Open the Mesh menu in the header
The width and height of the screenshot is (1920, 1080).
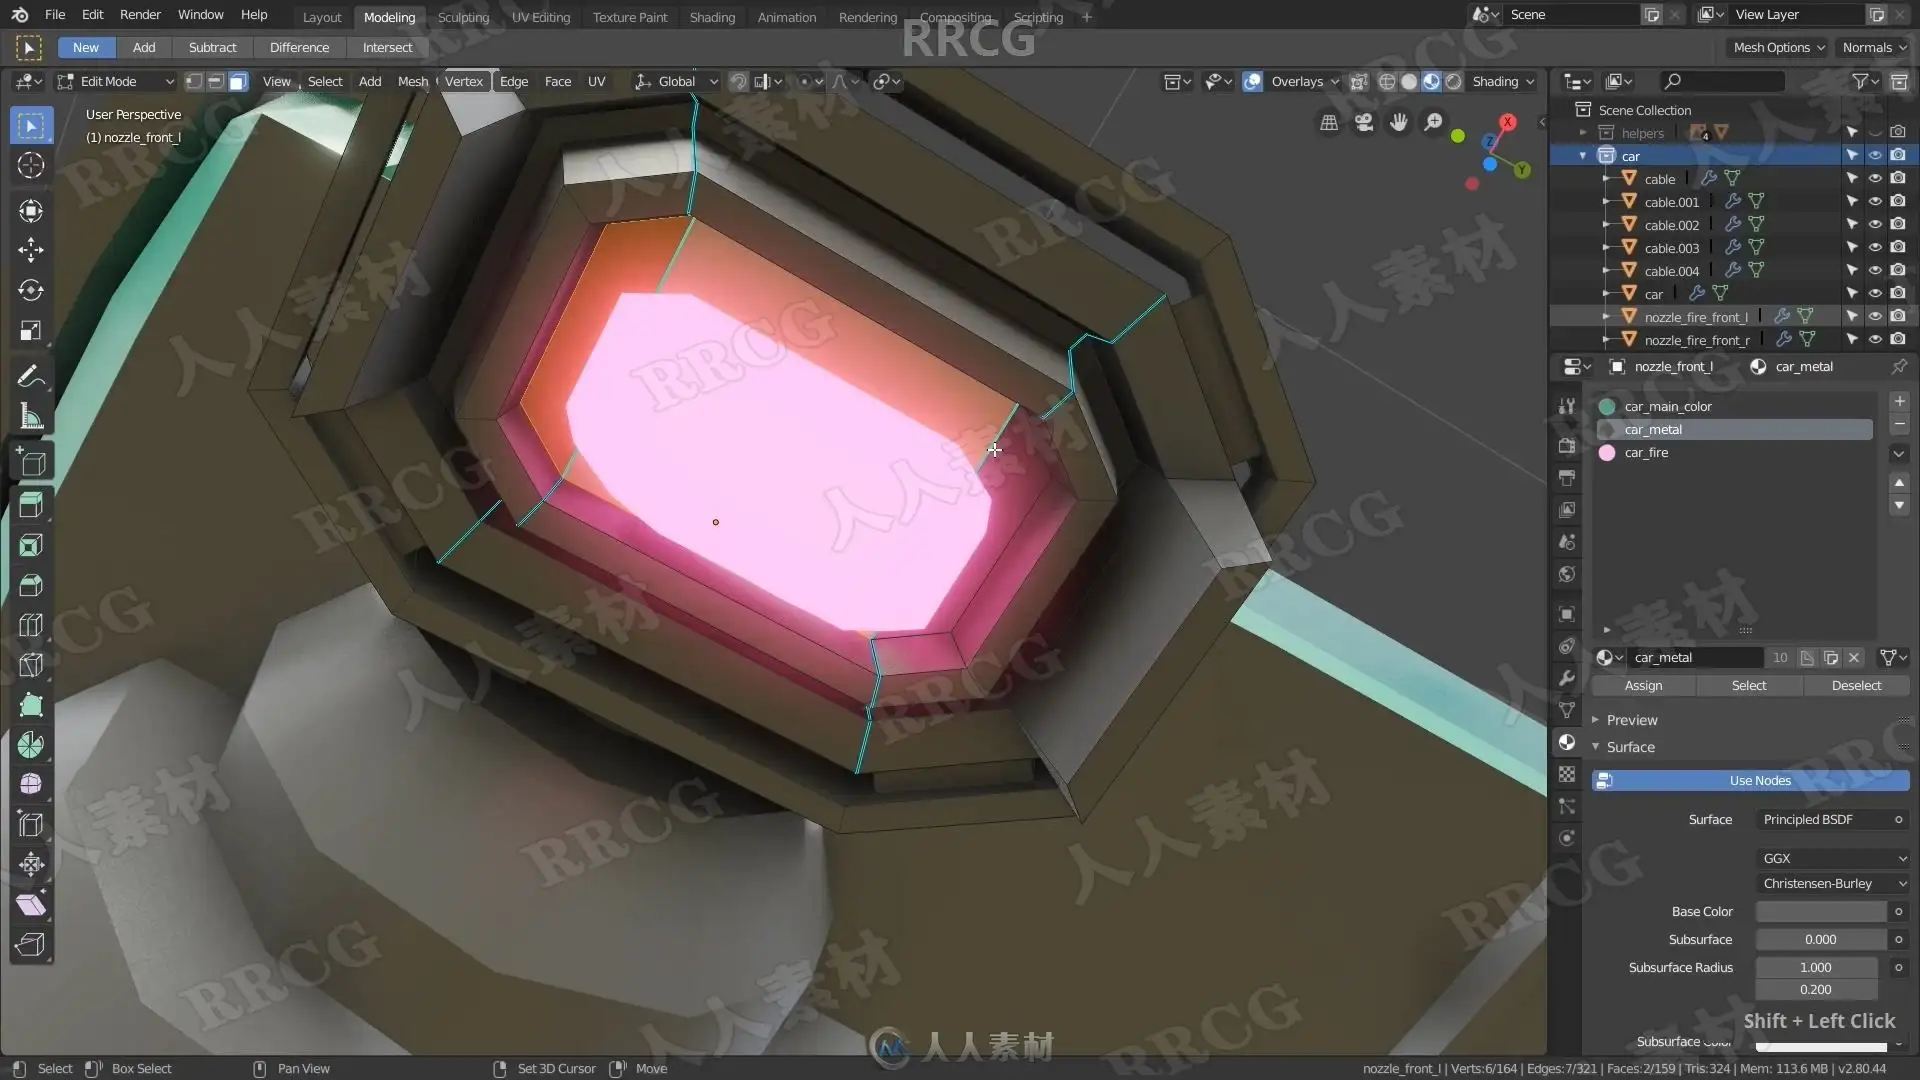(x=412, y=82)
